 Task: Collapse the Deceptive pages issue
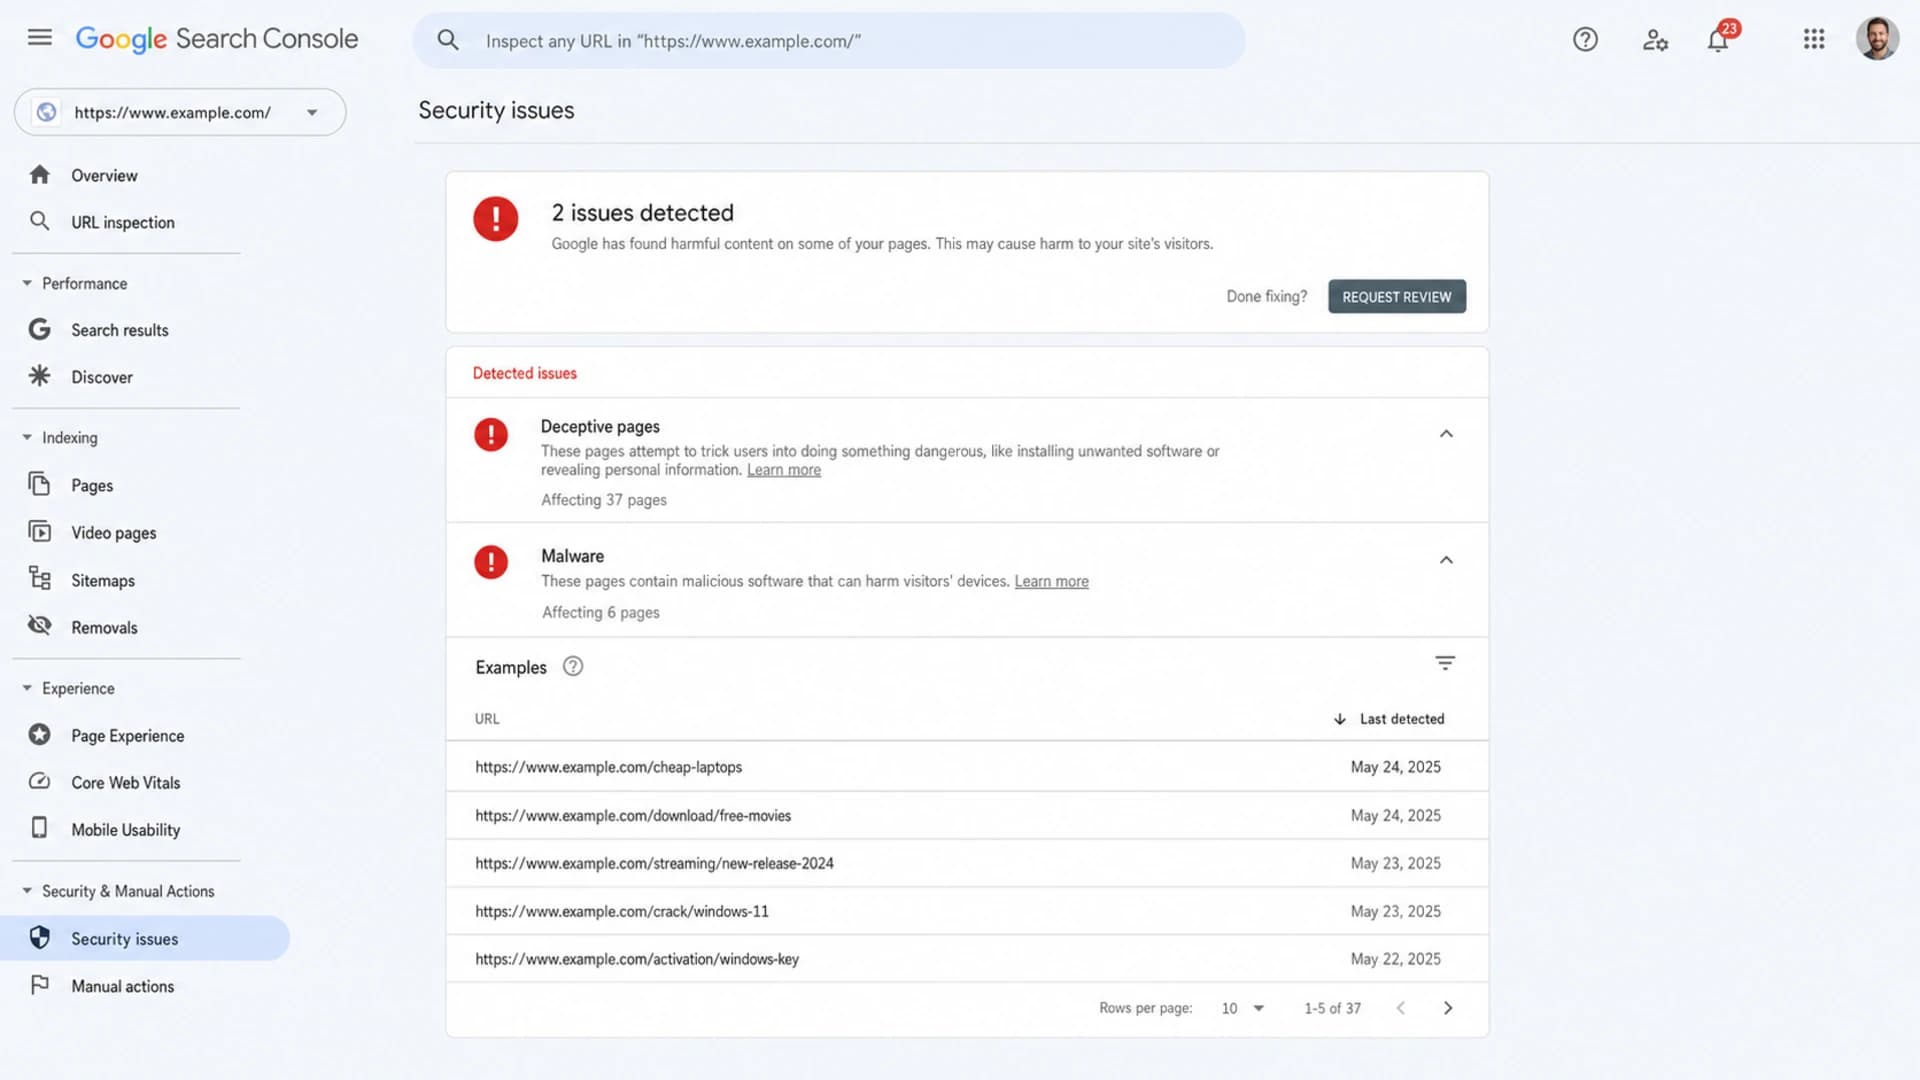[x=1446, y=434]
